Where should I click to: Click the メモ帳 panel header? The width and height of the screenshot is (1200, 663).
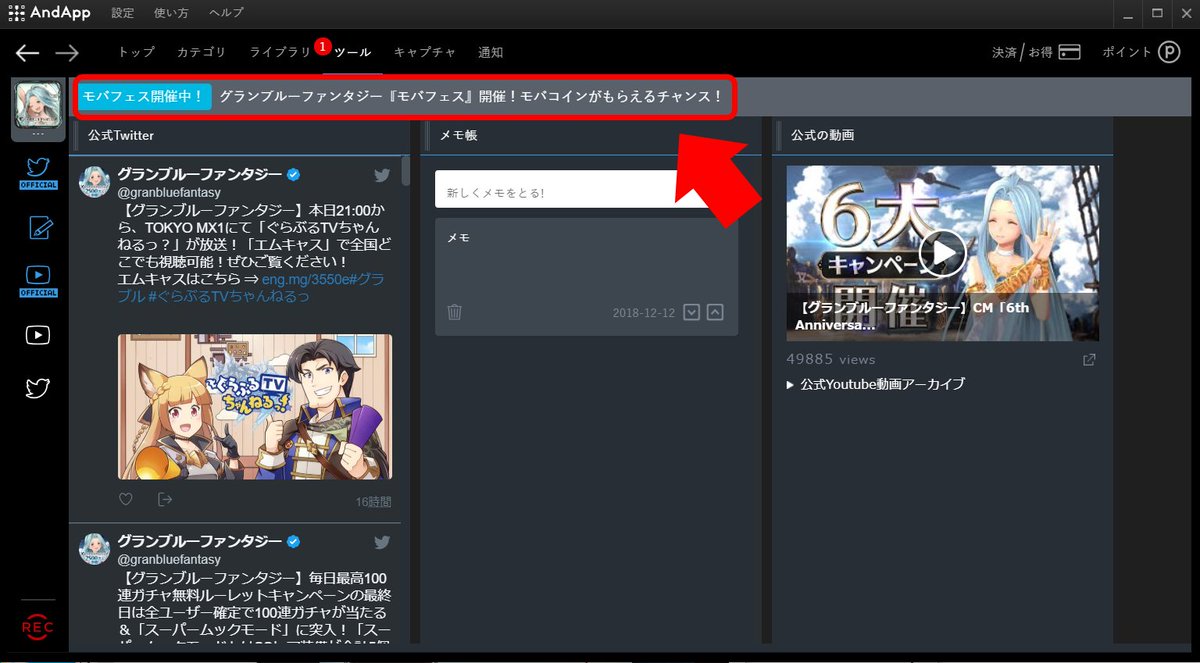tap(459, 135)
